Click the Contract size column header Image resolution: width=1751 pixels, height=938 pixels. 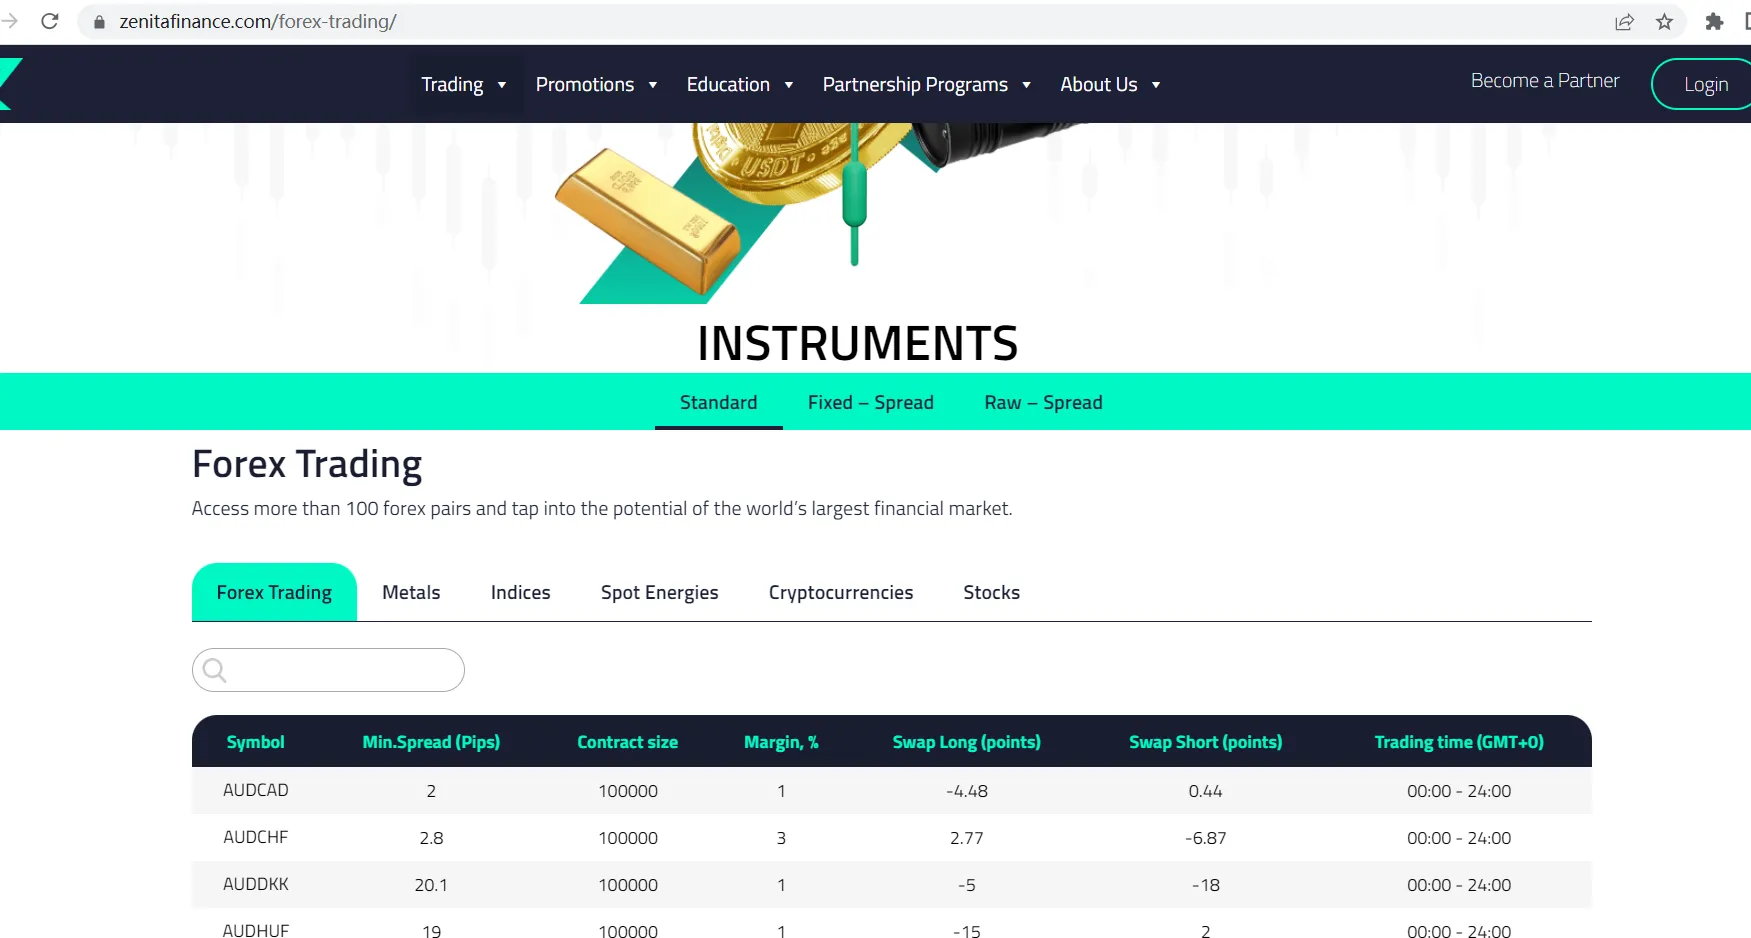tap(627, 742)
